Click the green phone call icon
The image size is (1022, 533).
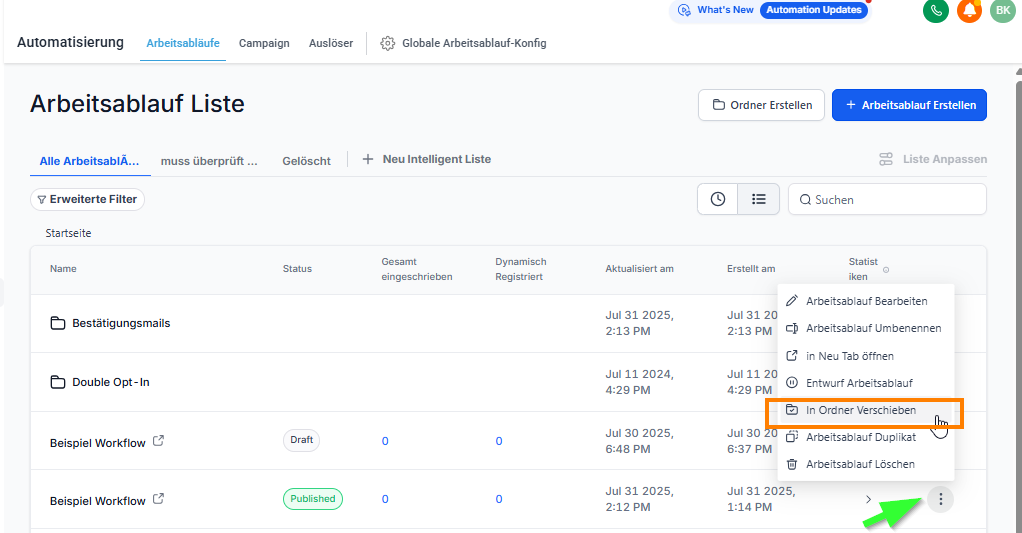[935, 10]
